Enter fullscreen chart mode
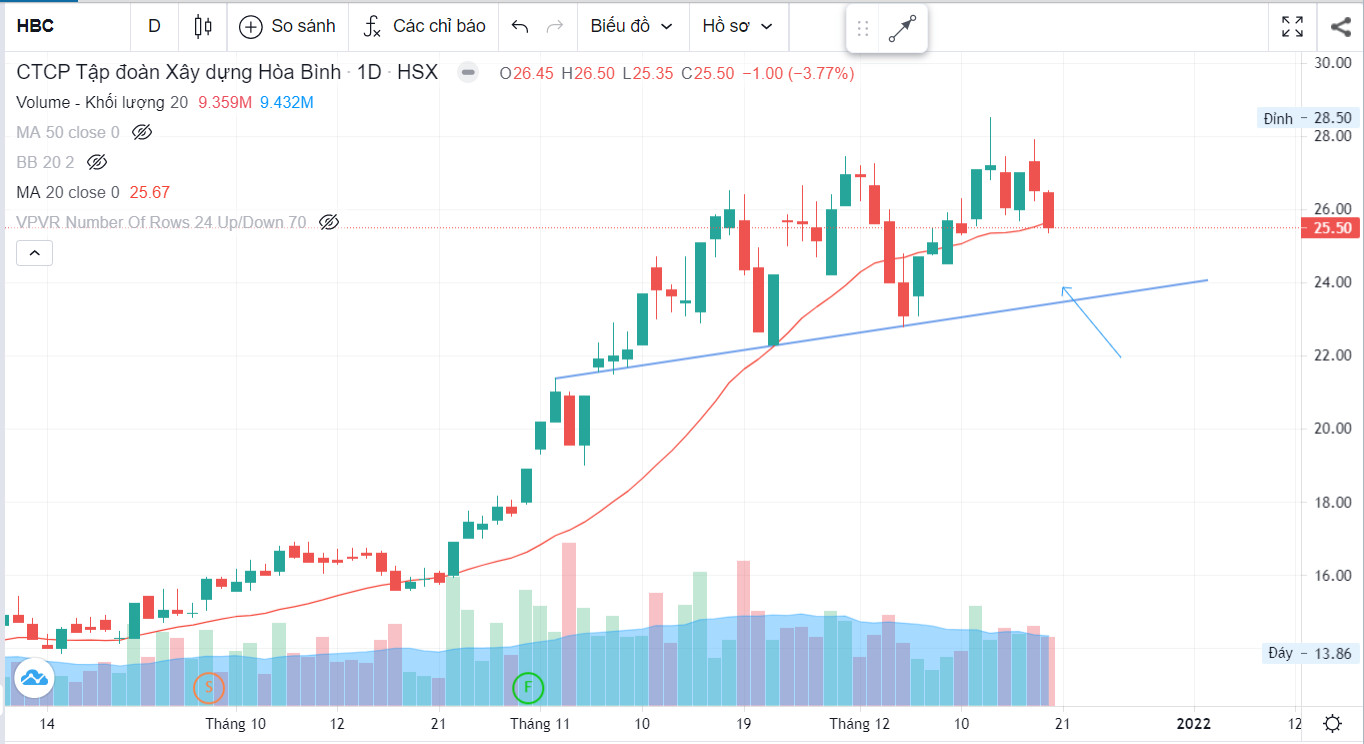 (1292, 26)
